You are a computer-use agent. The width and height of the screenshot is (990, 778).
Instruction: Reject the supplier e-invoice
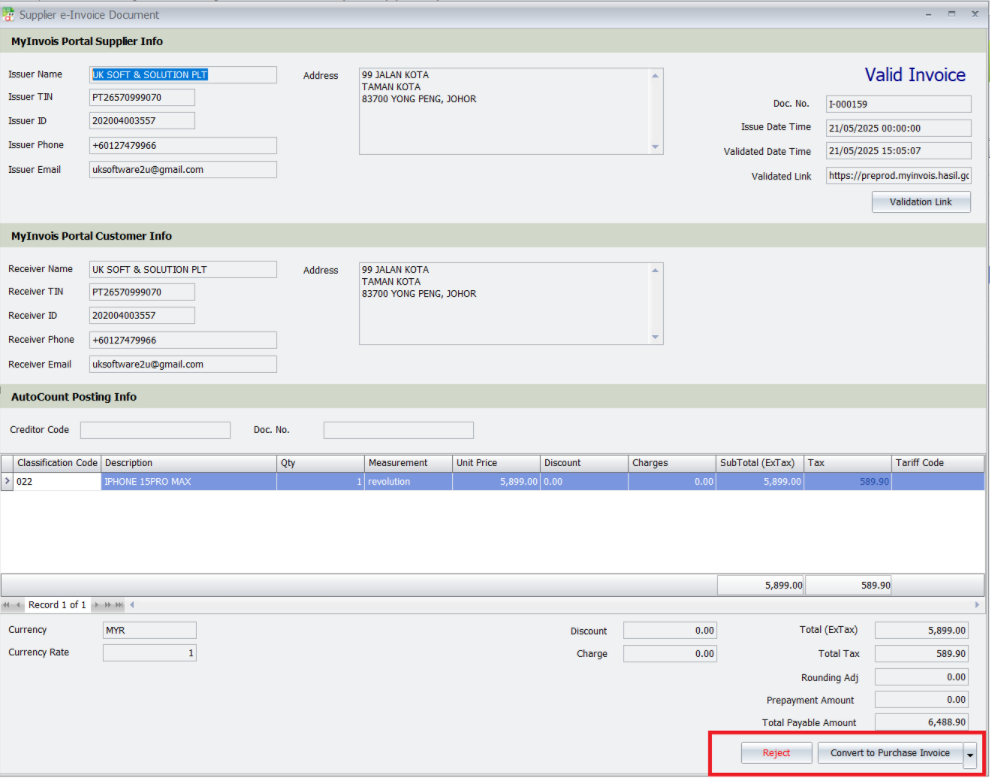click(x=777, y=753)
